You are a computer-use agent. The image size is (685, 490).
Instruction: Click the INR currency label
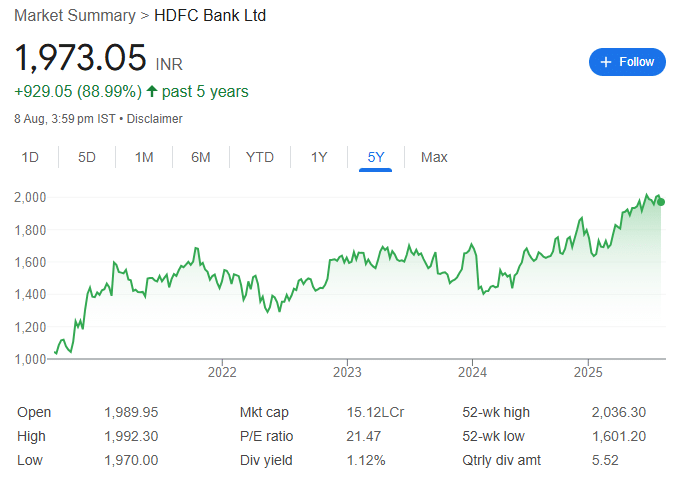(x=169, y=65)
